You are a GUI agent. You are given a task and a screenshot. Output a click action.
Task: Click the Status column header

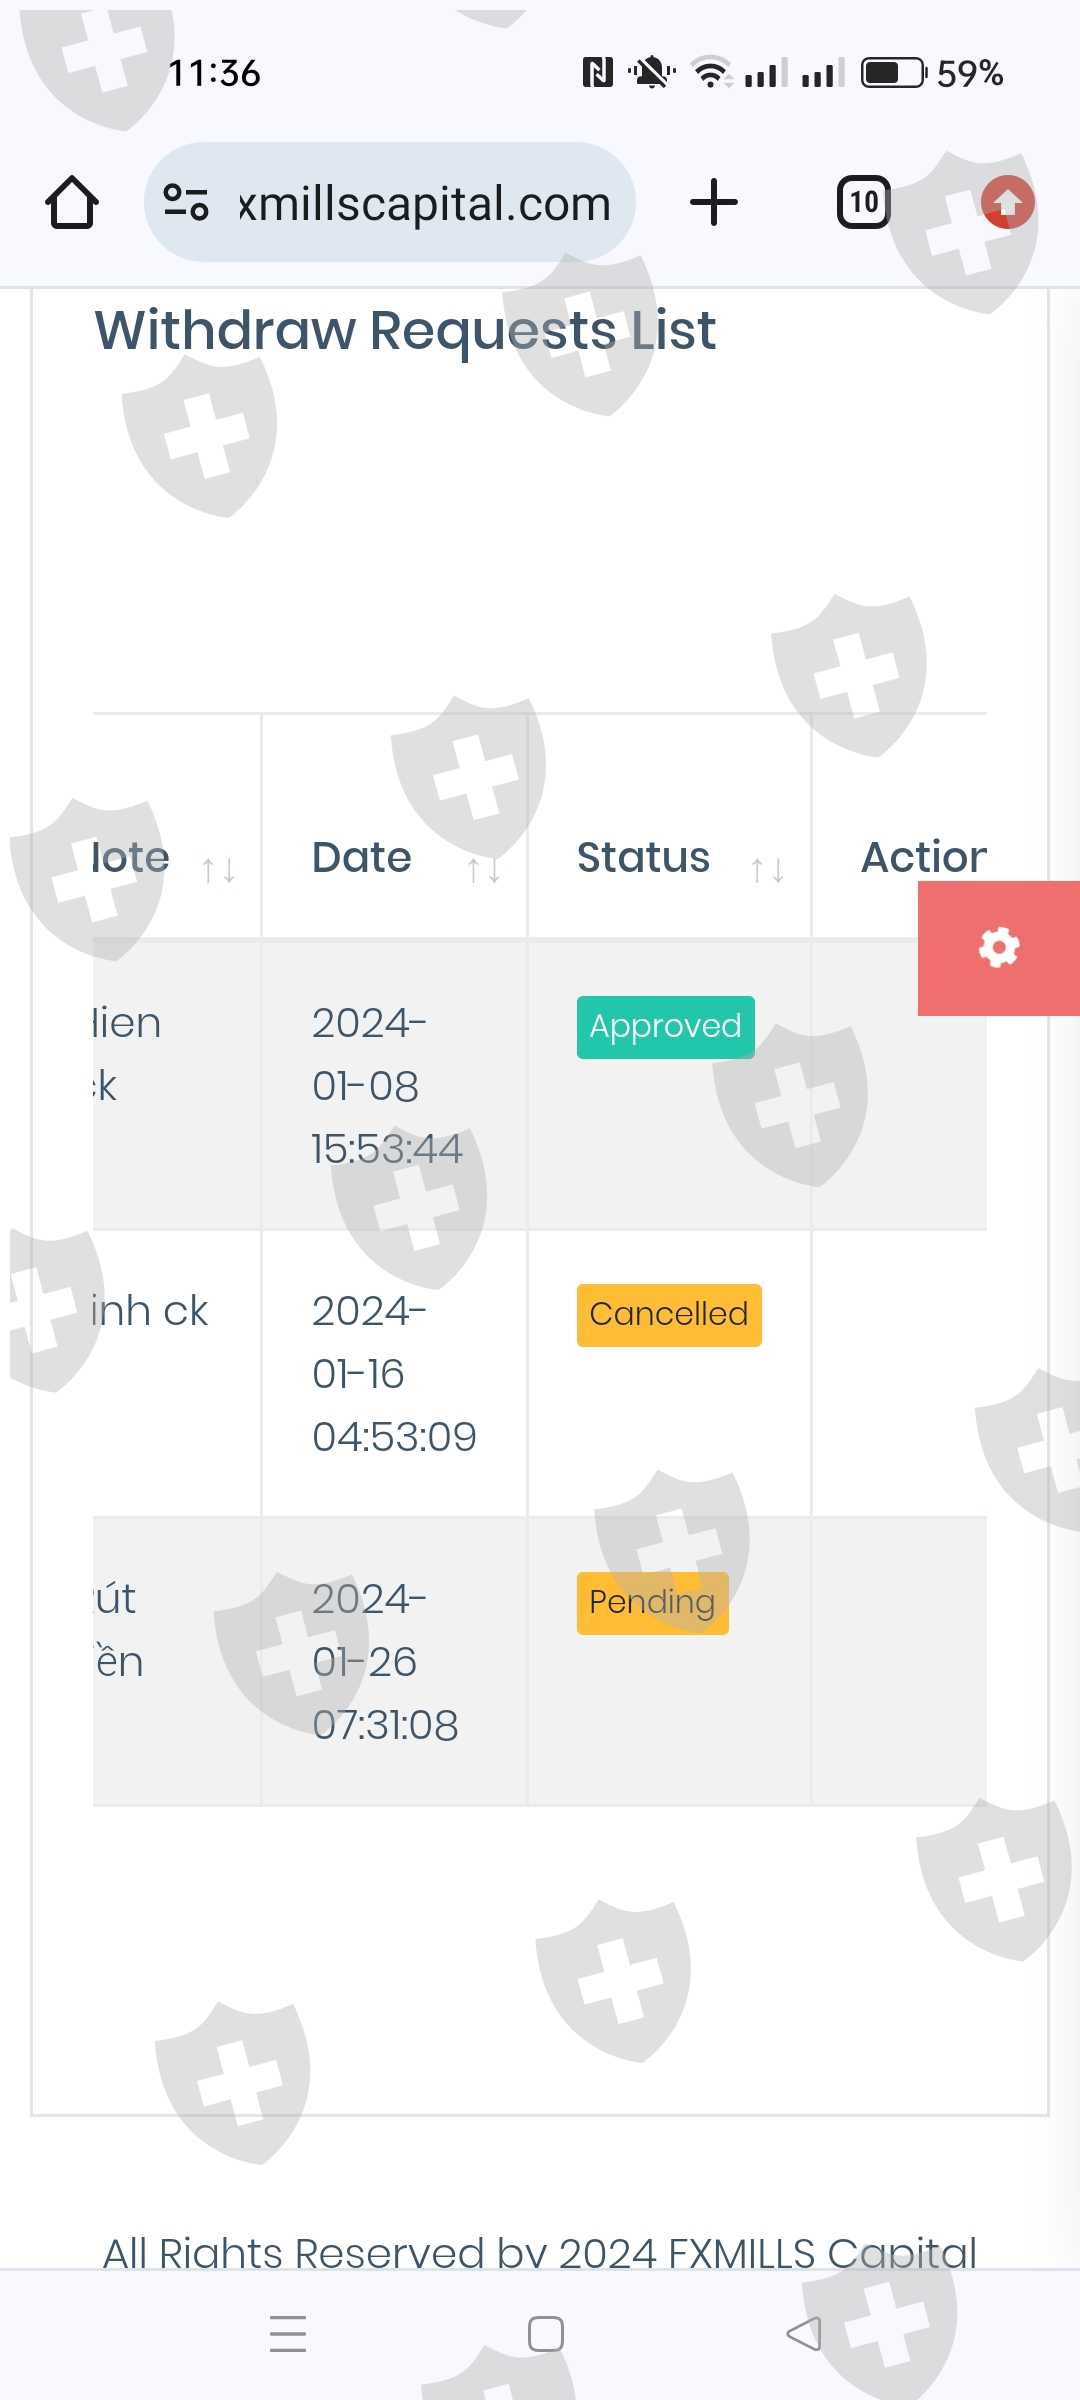click(x=643, y=858)
